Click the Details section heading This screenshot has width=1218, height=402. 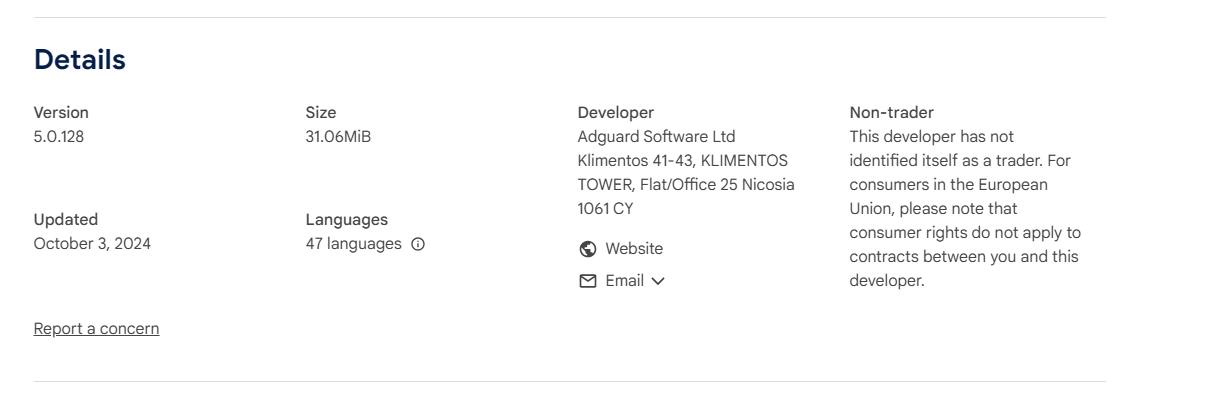(x=80, y=60)
